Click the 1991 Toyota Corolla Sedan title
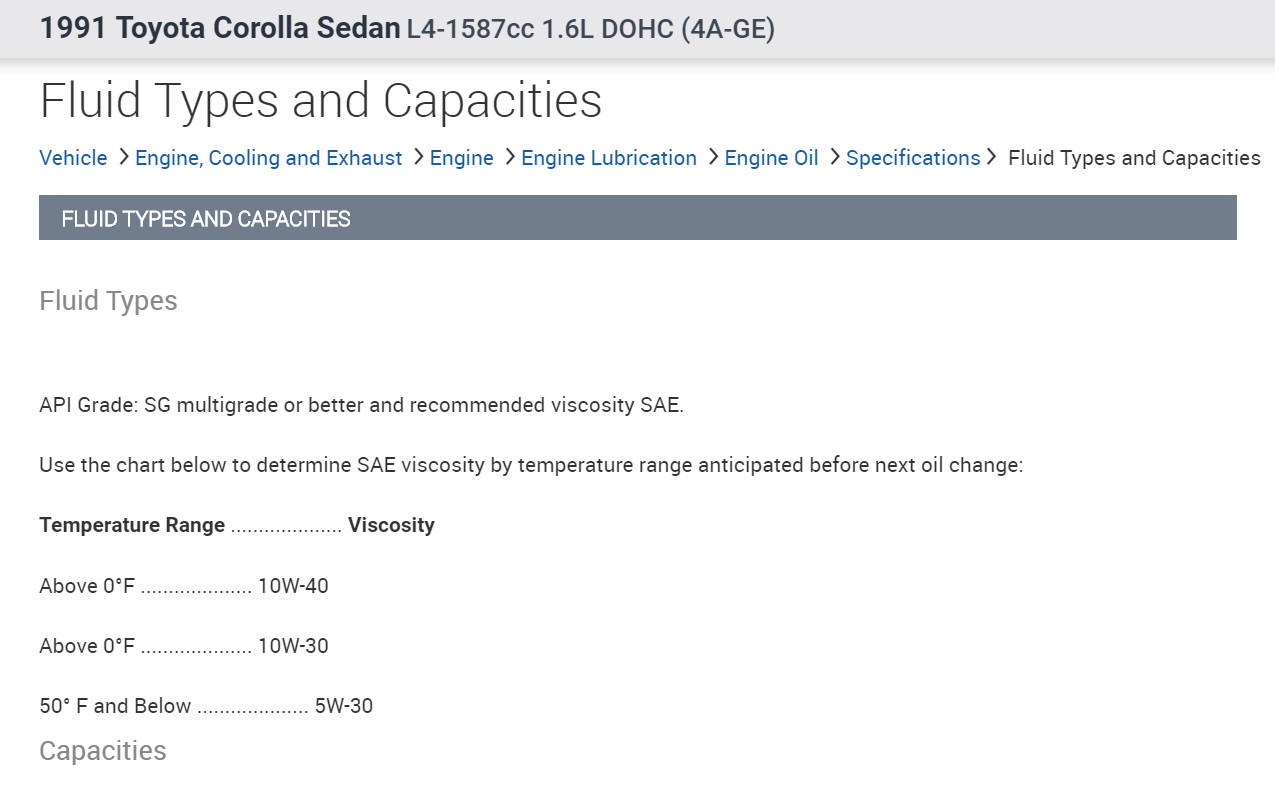 coord(220,28)
